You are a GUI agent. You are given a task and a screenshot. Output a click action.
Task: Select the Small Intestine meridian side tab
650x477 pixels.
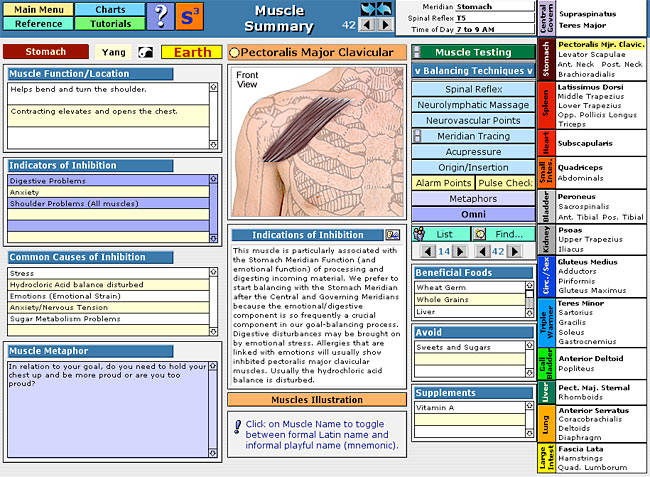[546, 172]
